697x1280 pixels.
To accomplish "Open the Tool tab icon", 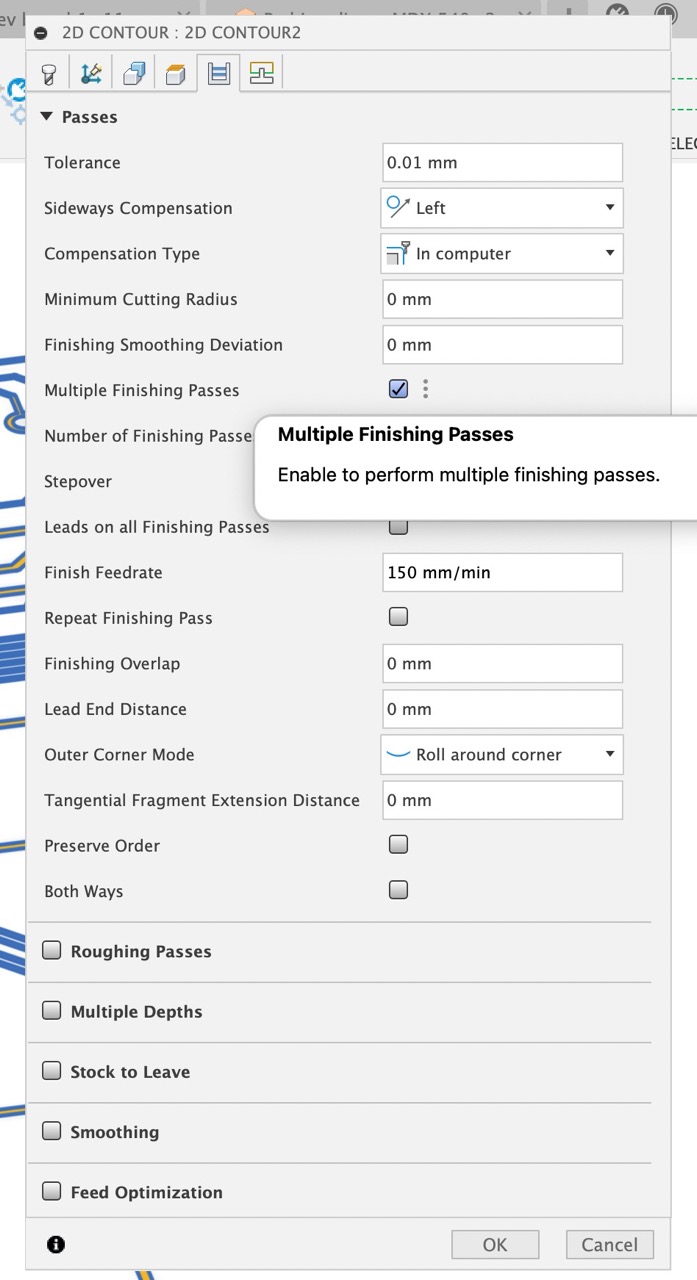I will [x=48, y=73].
